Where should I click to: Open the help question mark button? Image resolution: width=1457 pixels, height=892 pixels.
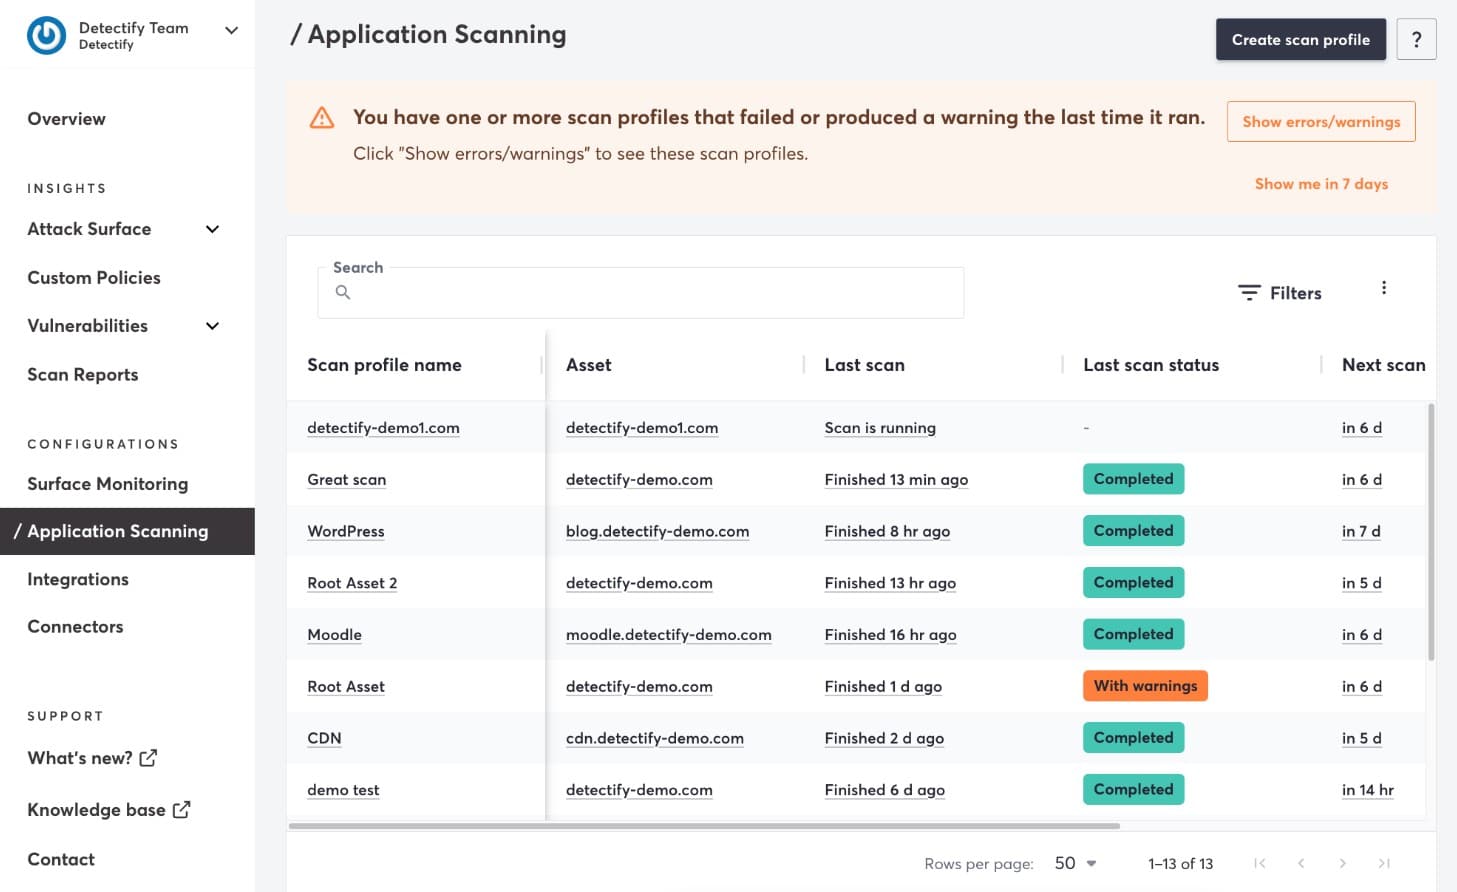tap(1416, 39)
